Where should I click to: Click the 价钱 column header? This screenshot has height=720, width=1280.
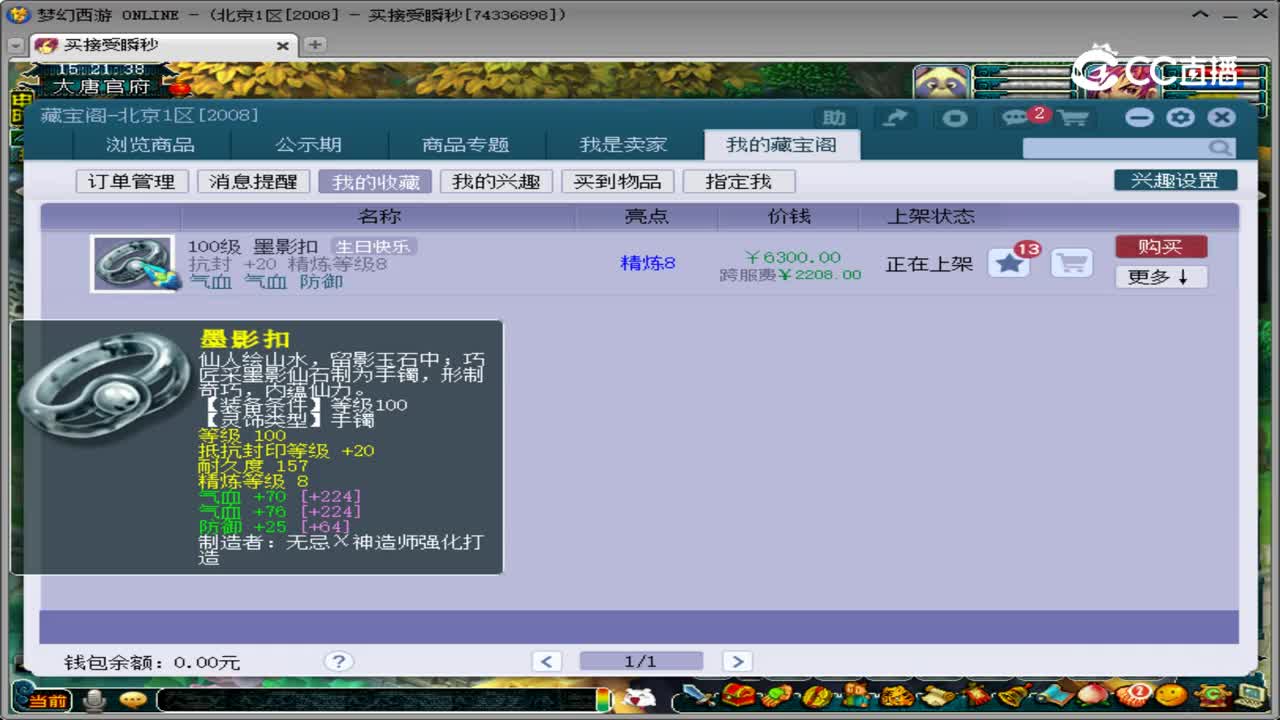[x=789, y=216]
